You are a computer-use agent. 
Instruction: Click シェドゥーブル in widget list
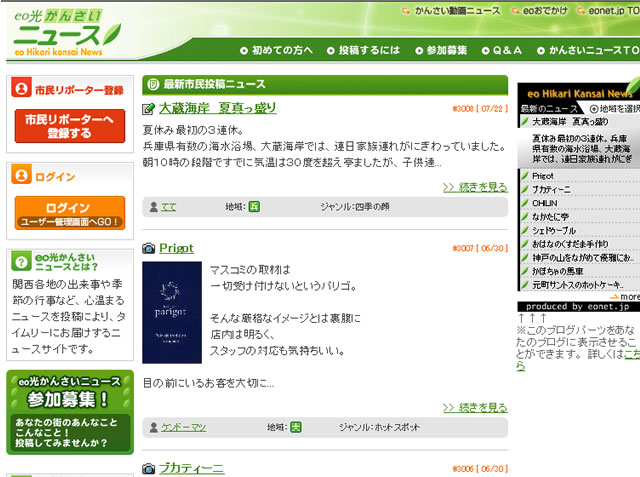(554, 231)
